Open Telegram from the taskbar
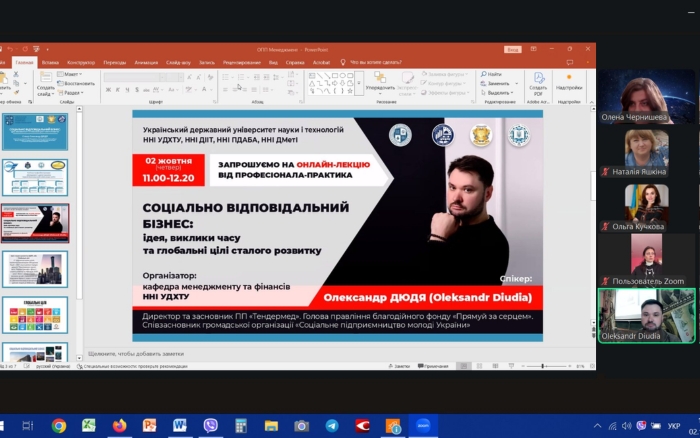This screenshot has width=700, height=438. [x=331, y=425]
